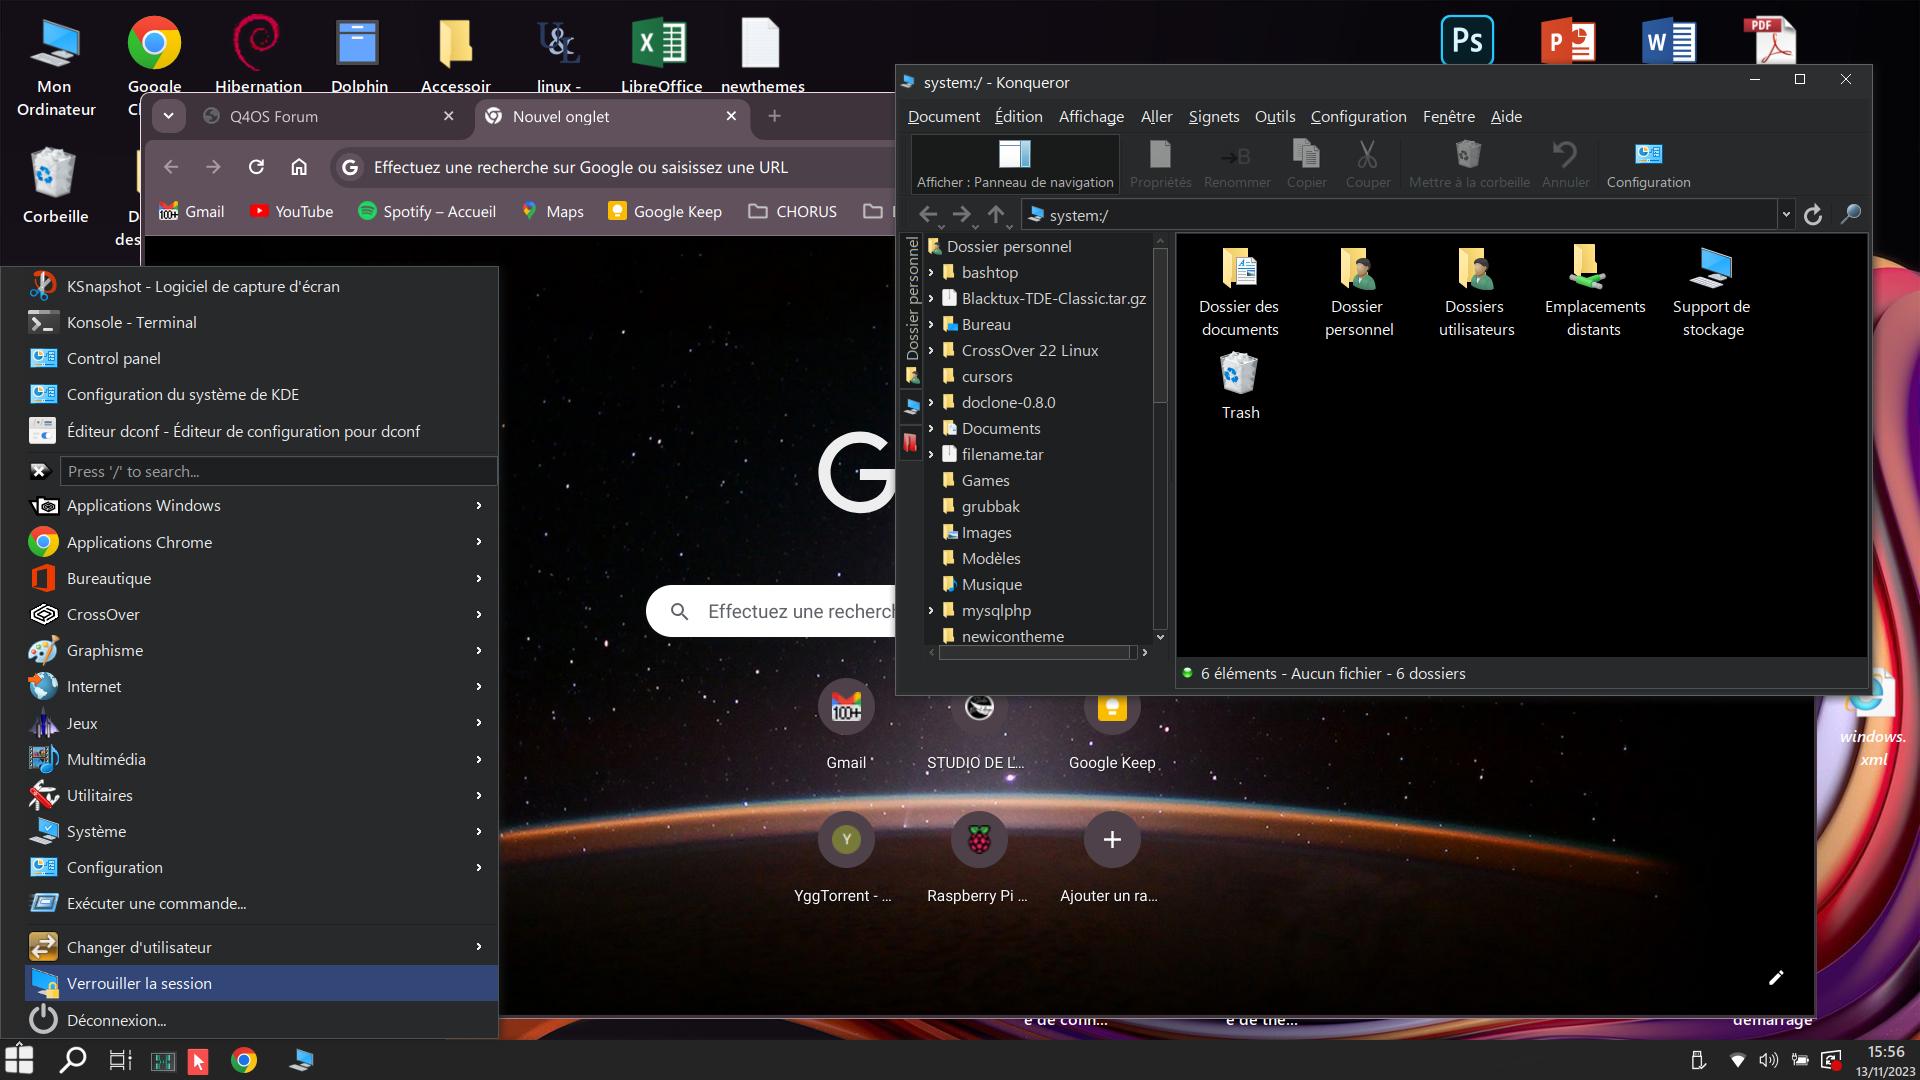
Task: Open the Signets menu in Konqueror
Action: pyautogui.click(x=1213, y=116)
